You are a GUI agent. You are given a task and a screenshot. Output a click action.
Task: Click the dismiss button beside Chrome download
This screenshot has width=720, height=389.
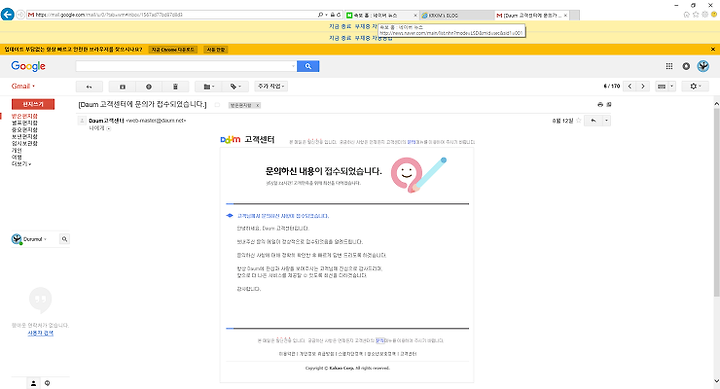[215, 50]
